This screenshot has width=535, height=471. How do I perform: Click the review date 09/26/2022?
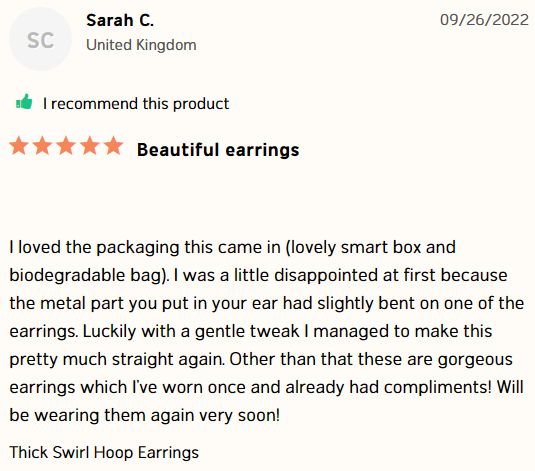[484, 19]
